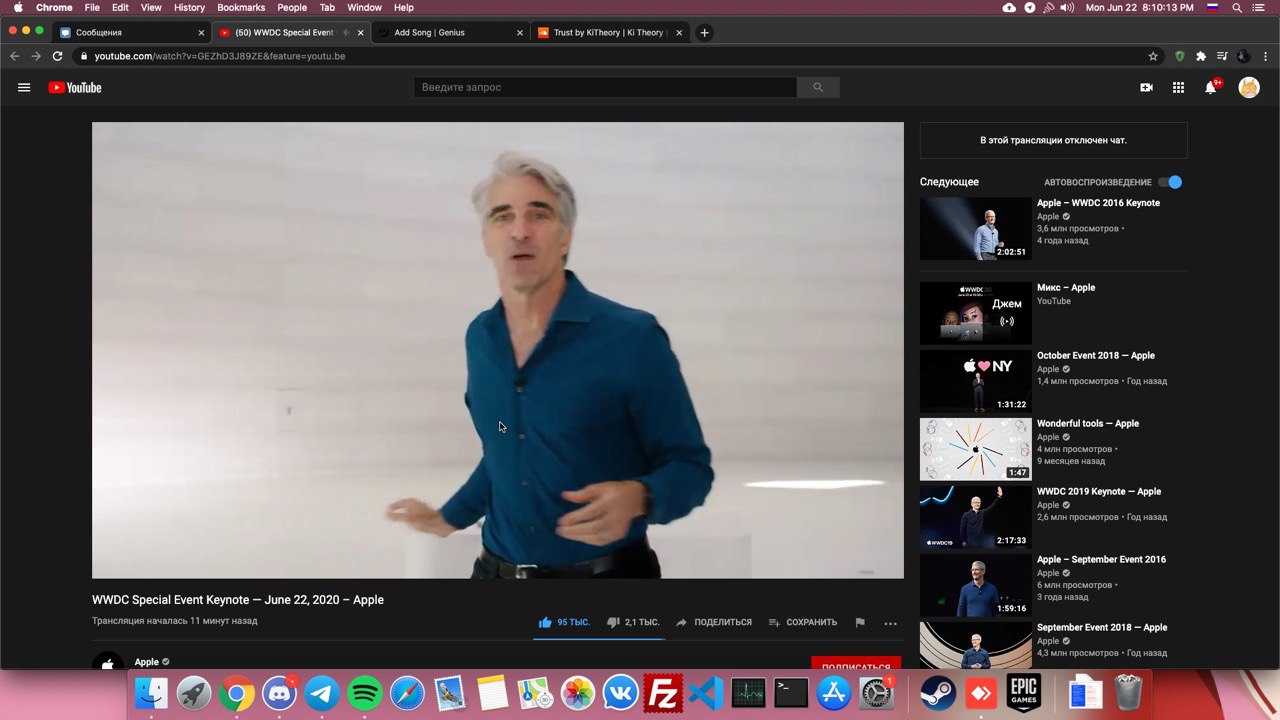Click the main video player
This screenshot has width=1280, height=720.
[498, 350]
